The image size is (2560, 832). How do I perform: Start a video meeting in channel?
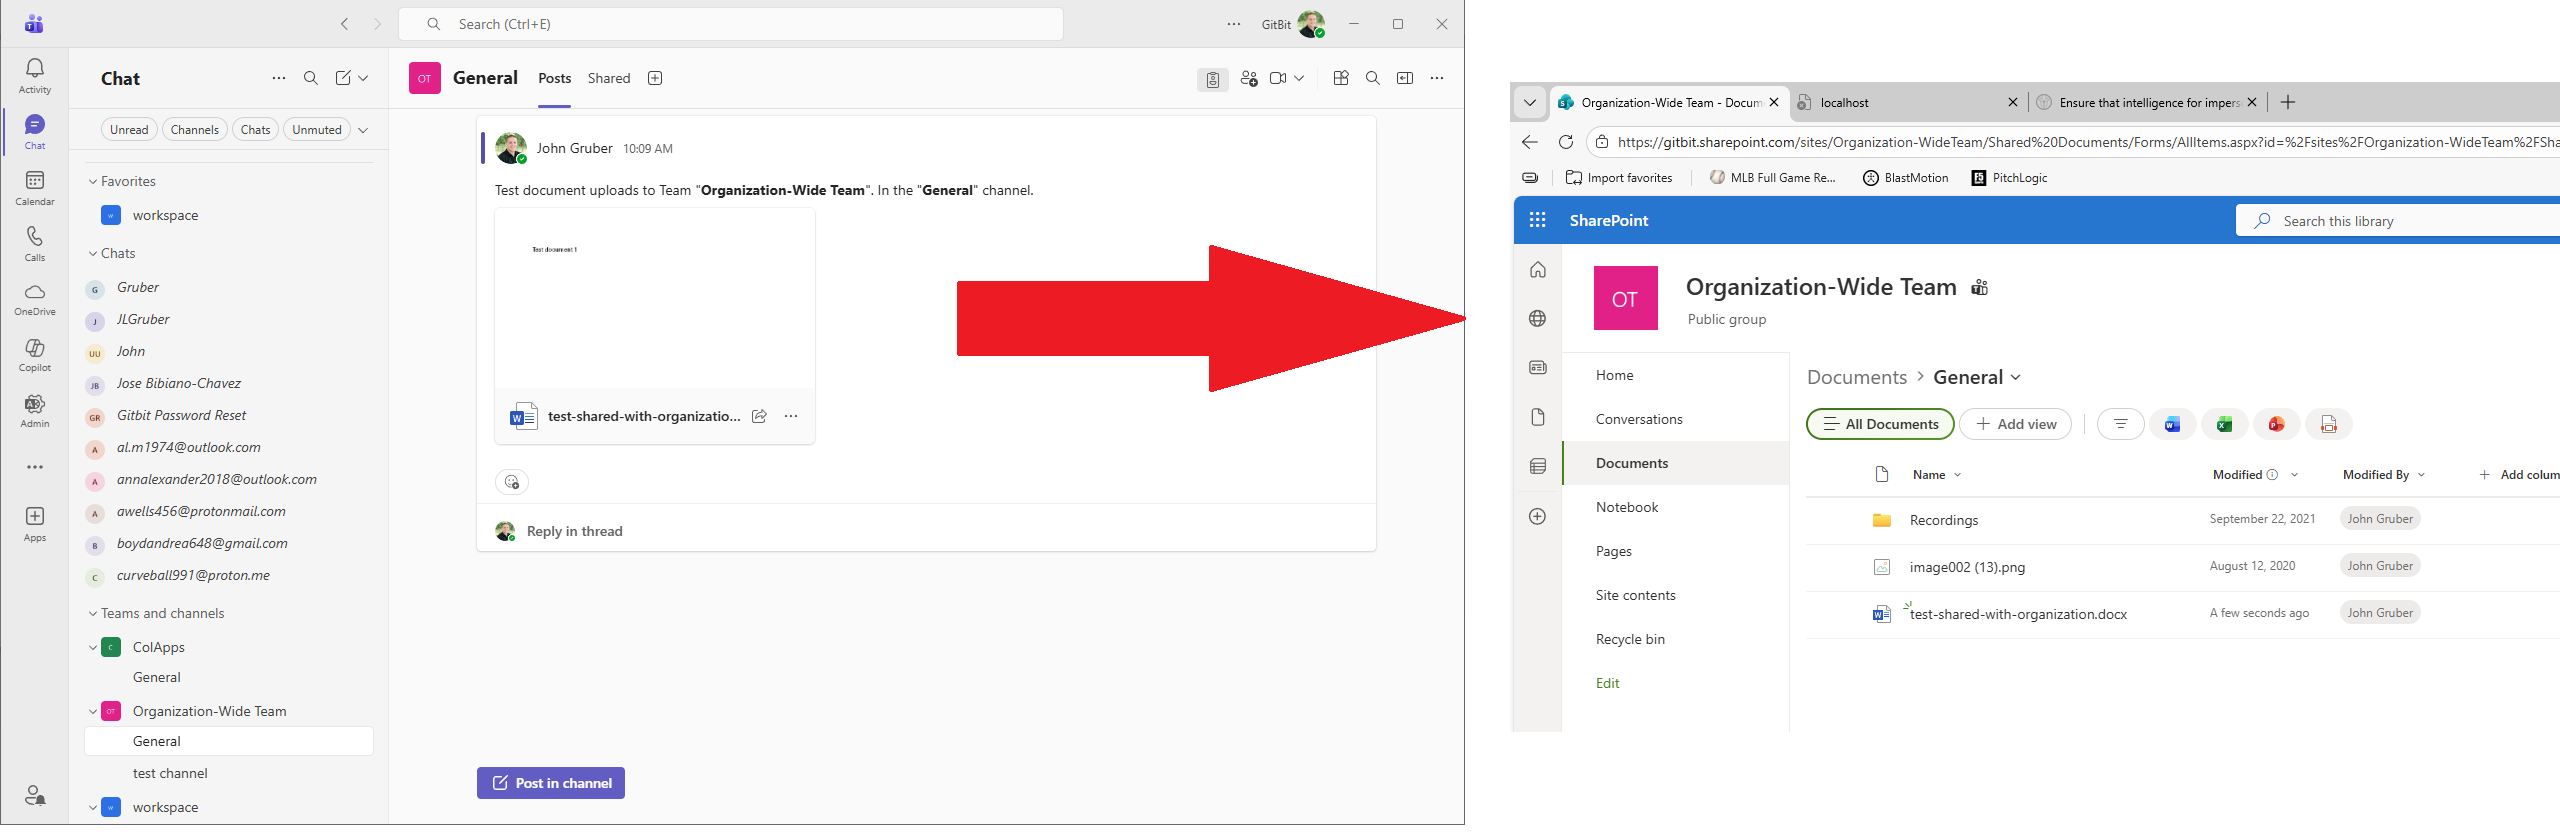[1278, 78]
